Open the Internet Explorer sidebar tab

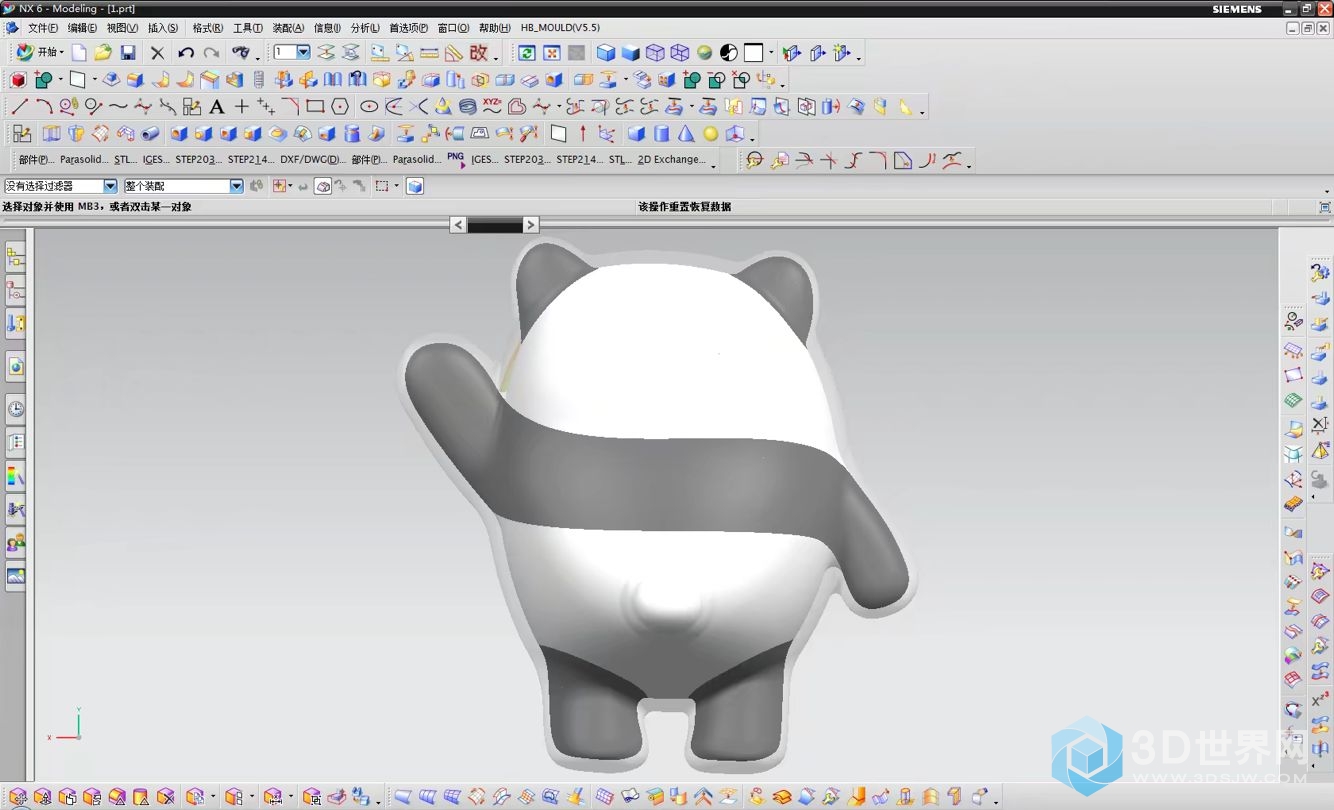pos(15,366)
